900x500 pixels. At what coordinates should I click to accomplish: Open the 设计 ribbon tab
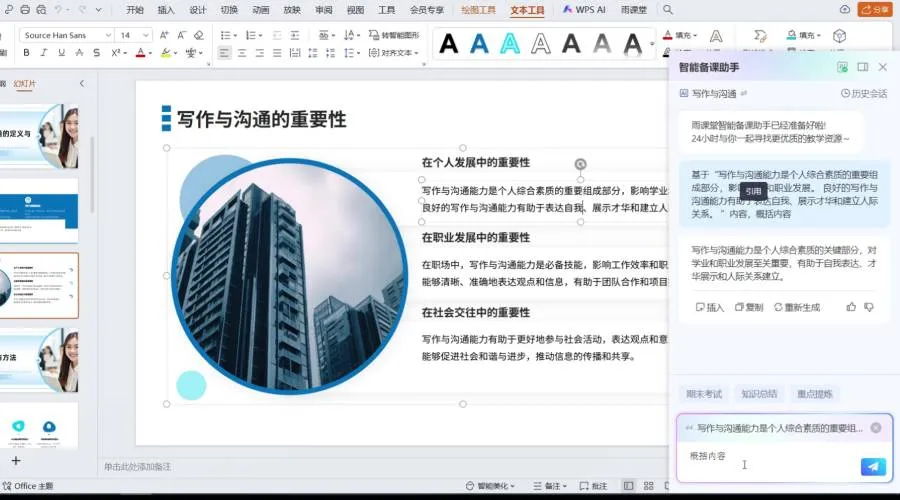197,10
